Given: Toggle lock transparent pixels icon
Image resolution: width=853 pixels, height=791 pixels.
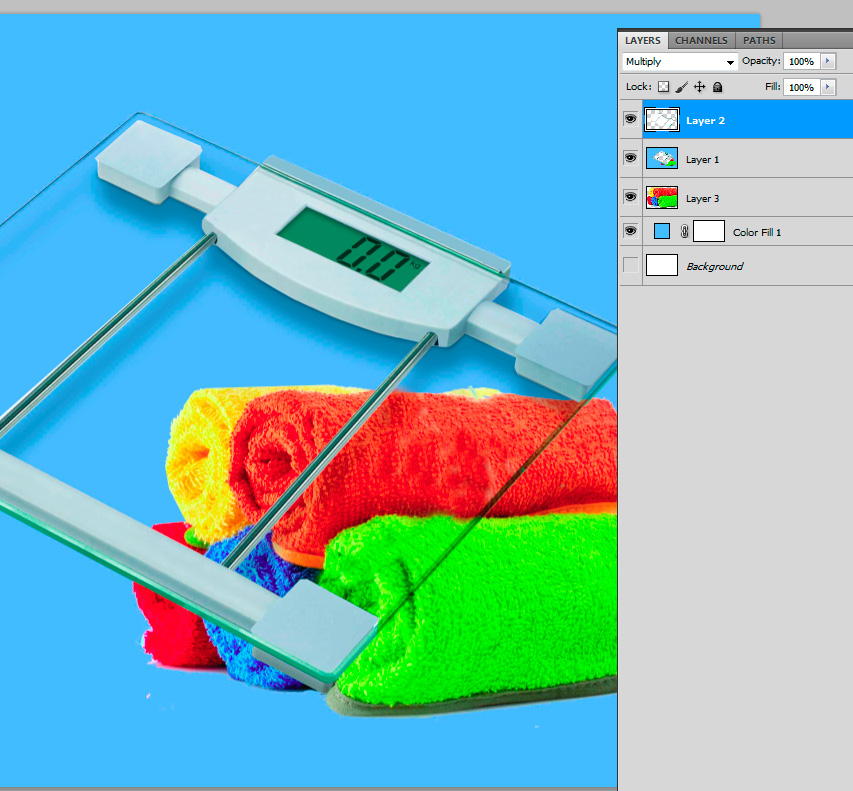Looking at the screenshot, I should 663,87.
